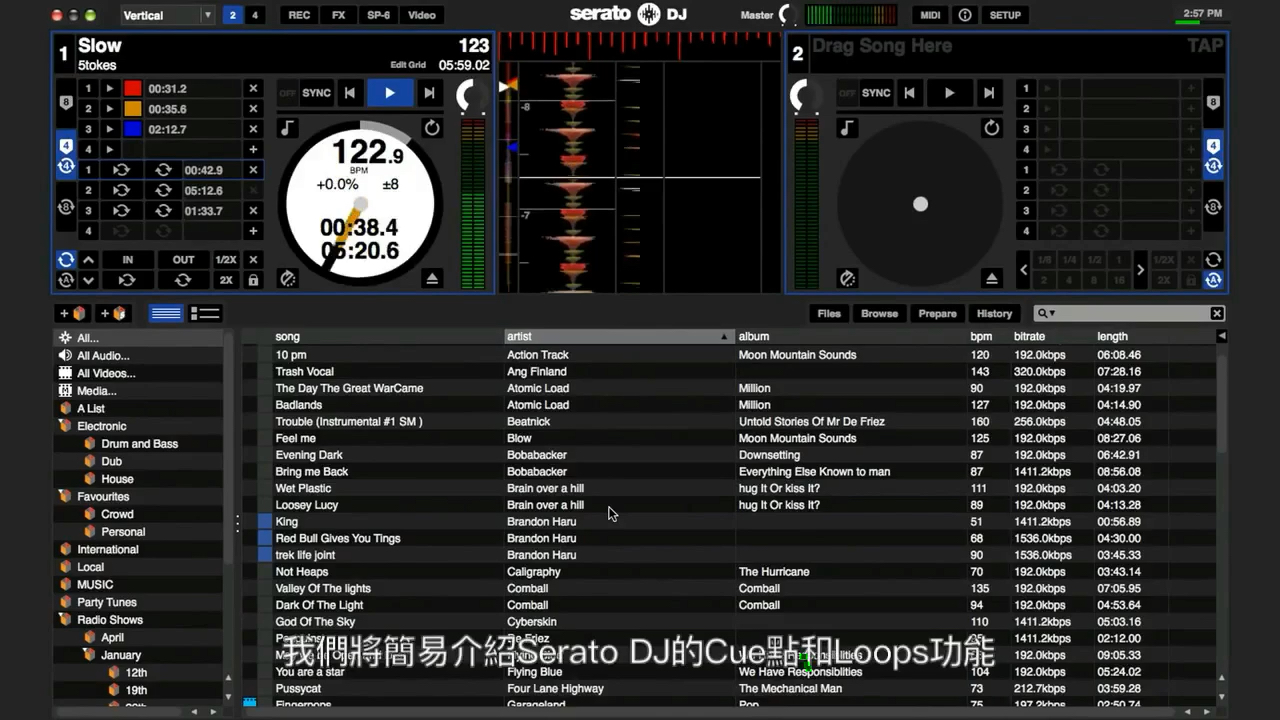This screenshot has width=1280, height=720.
Task: Delete saved loop at 01:33.7
Action: (253, 211)
